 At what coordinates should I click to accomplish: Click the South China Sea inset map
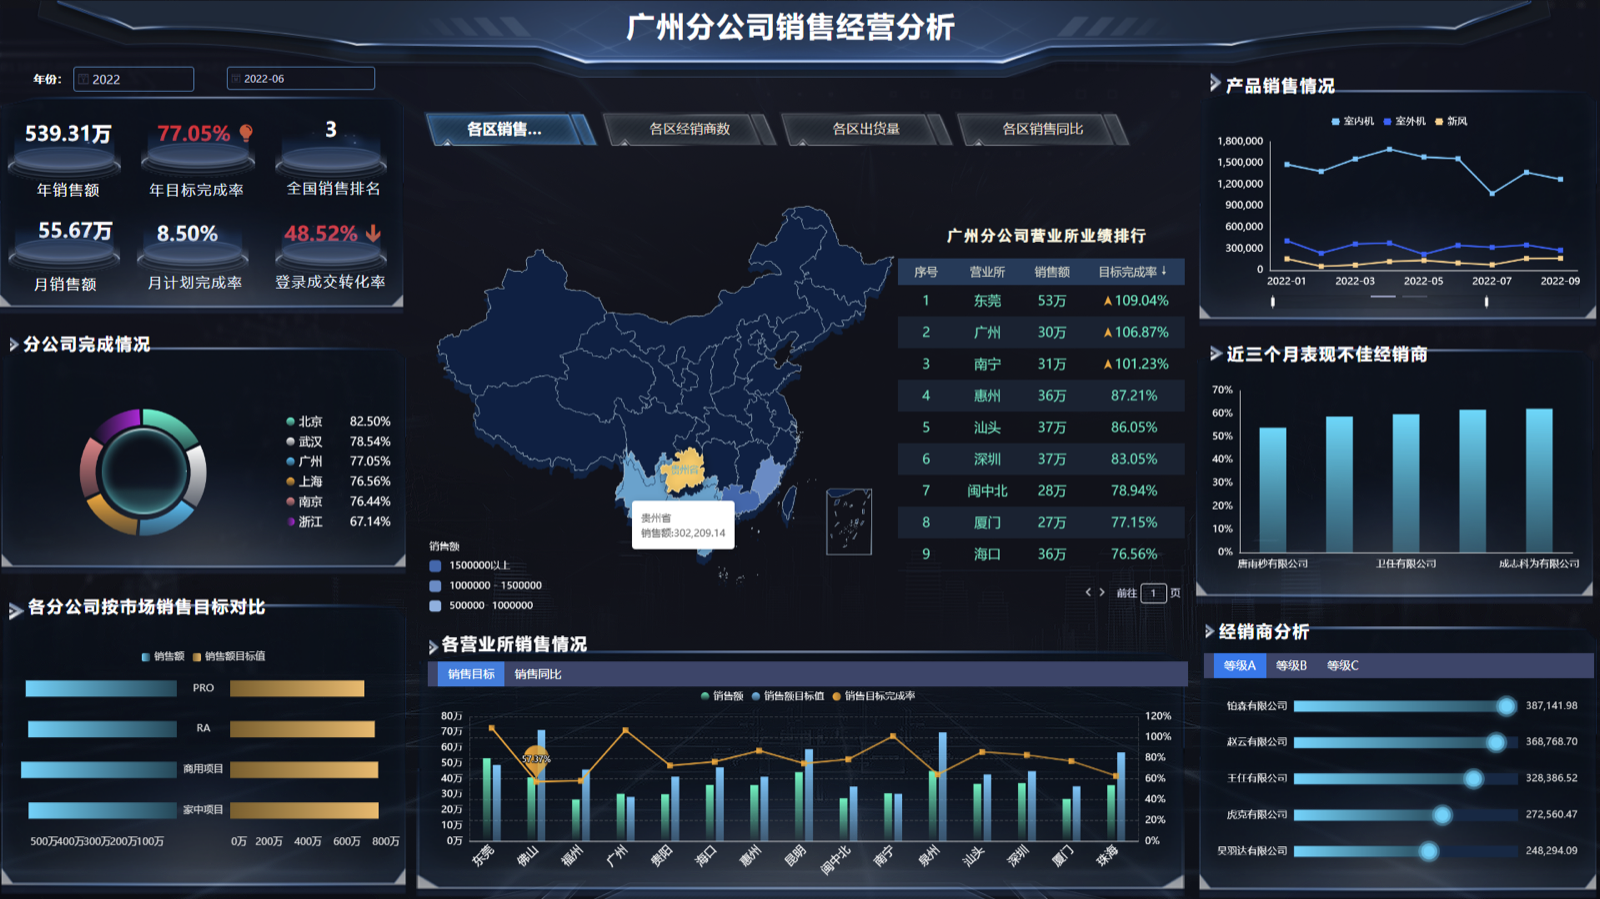(849, 521)
